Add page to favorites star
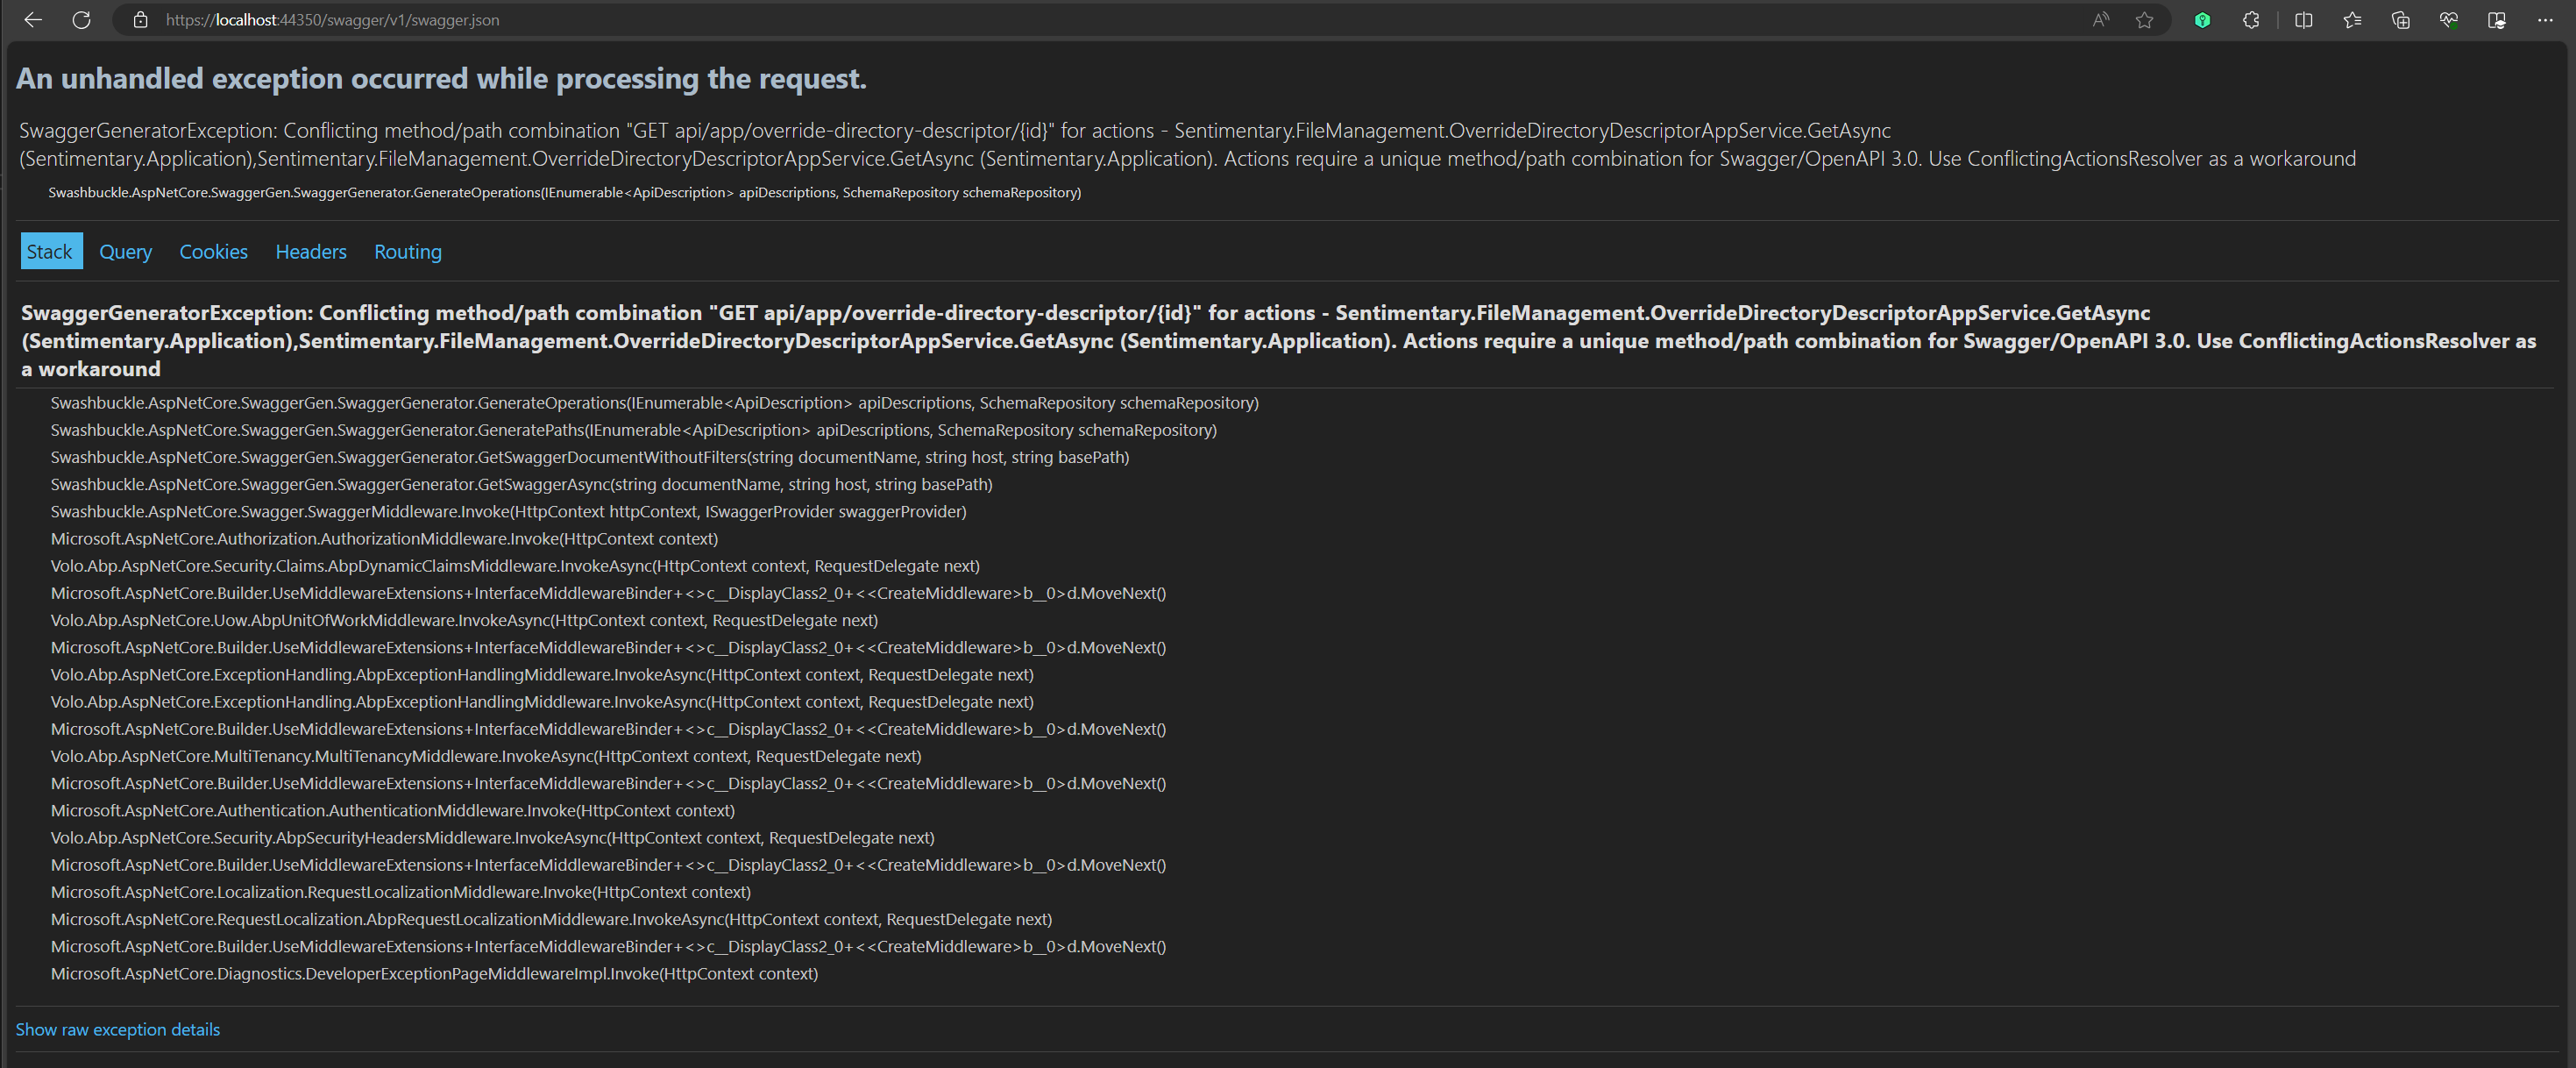 pos(2144,20)
